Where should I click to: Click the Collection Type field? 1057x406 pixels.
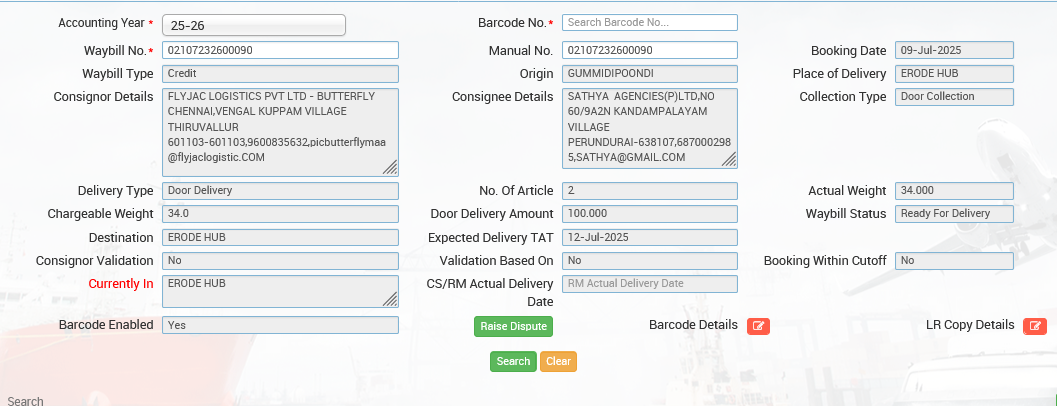click(954, 97)
